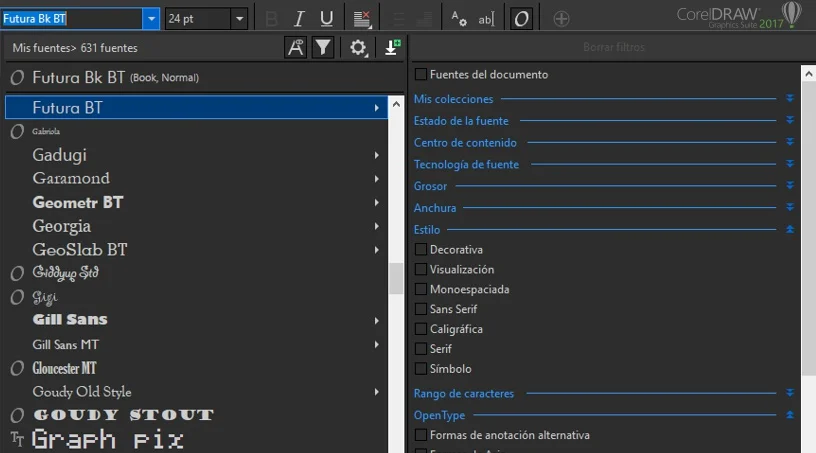
Task: Click the font preview A icon
Action: (296, 47)
